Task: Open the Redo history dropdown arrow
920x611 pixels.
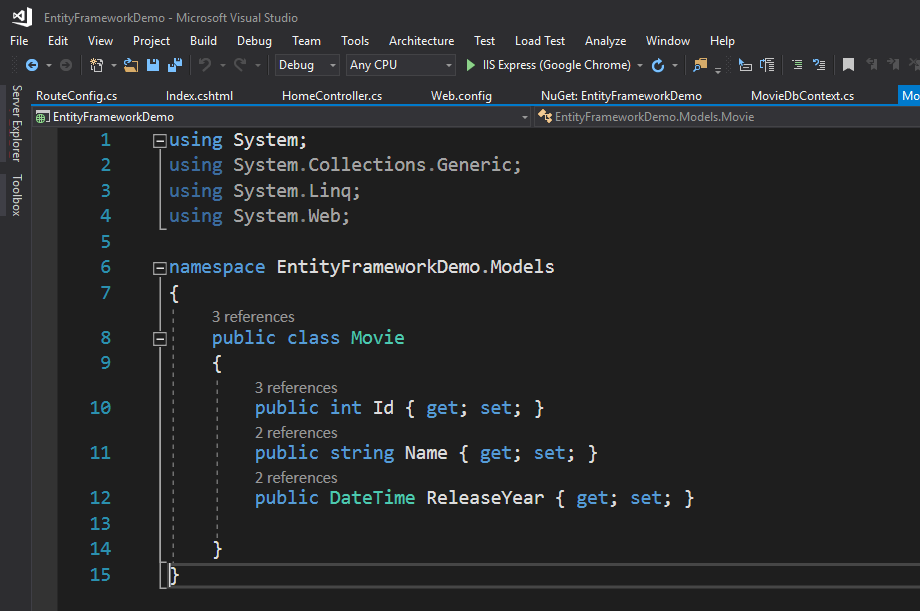Action: tap(258, 65)
